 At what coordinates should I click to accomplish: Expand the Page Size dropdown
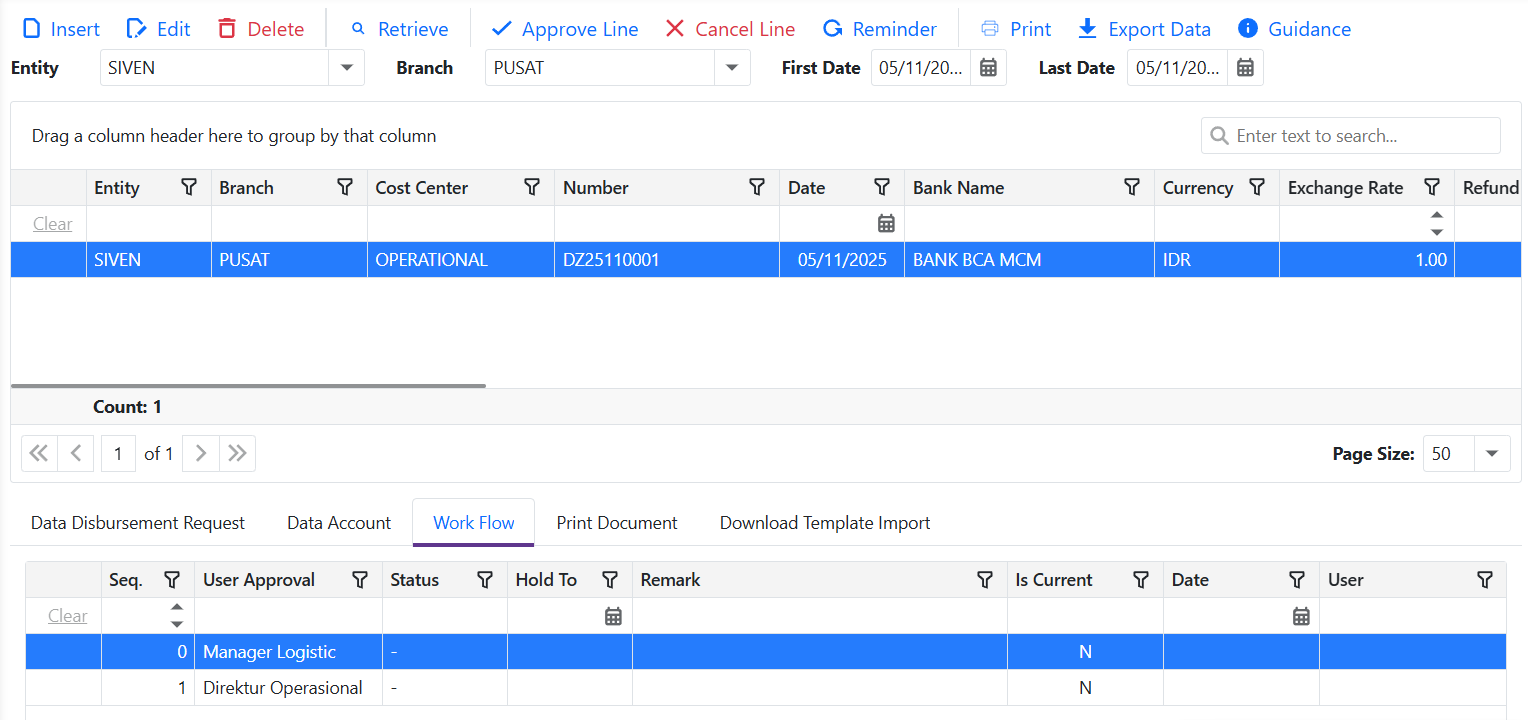coord(1492,453)
